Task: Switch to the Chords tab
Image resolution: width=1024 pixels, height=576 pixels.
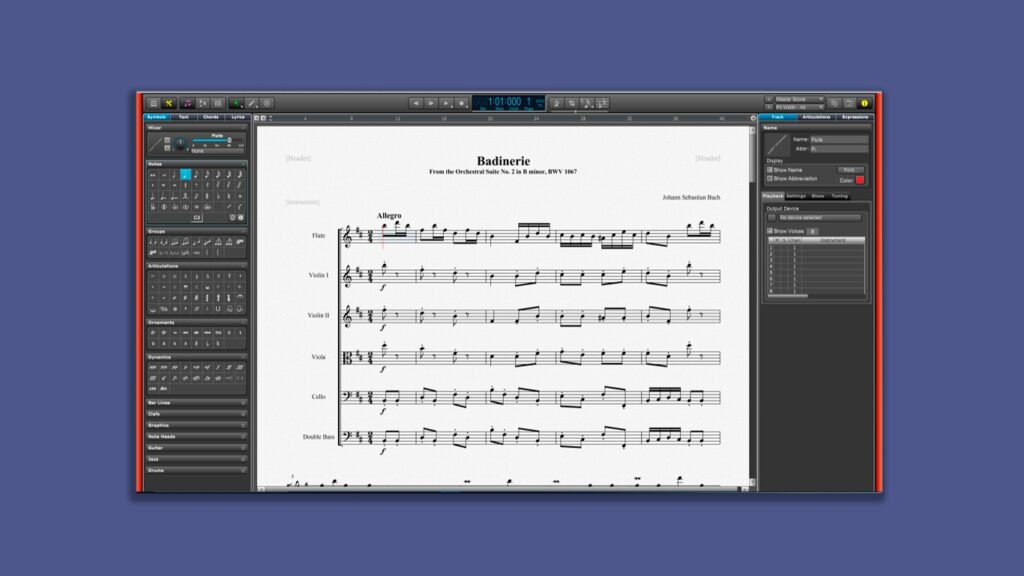Action: [x=210, y=117]
